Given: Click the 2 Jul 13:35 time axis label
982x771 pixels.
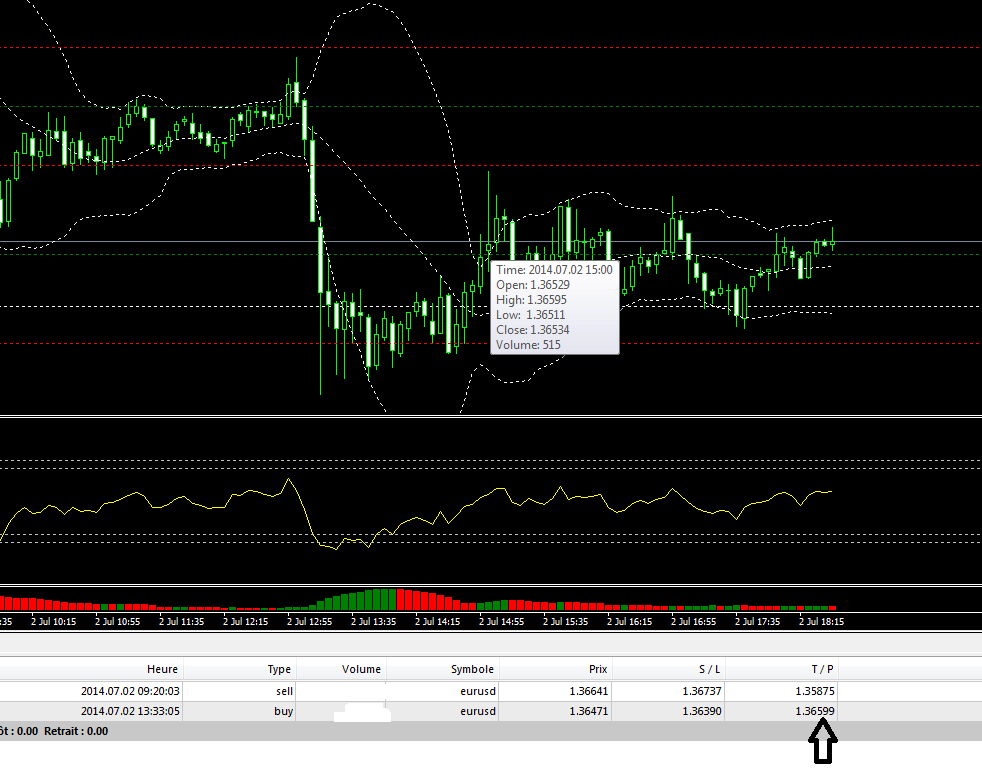Looking at the screenshot, I should tap(373, 621).
